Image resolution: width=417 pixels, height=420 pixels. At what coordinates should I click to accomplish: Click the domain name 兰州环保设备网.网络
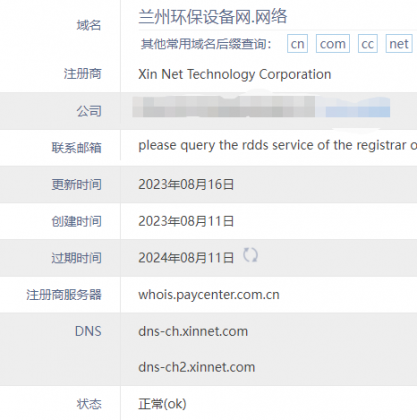213,17
